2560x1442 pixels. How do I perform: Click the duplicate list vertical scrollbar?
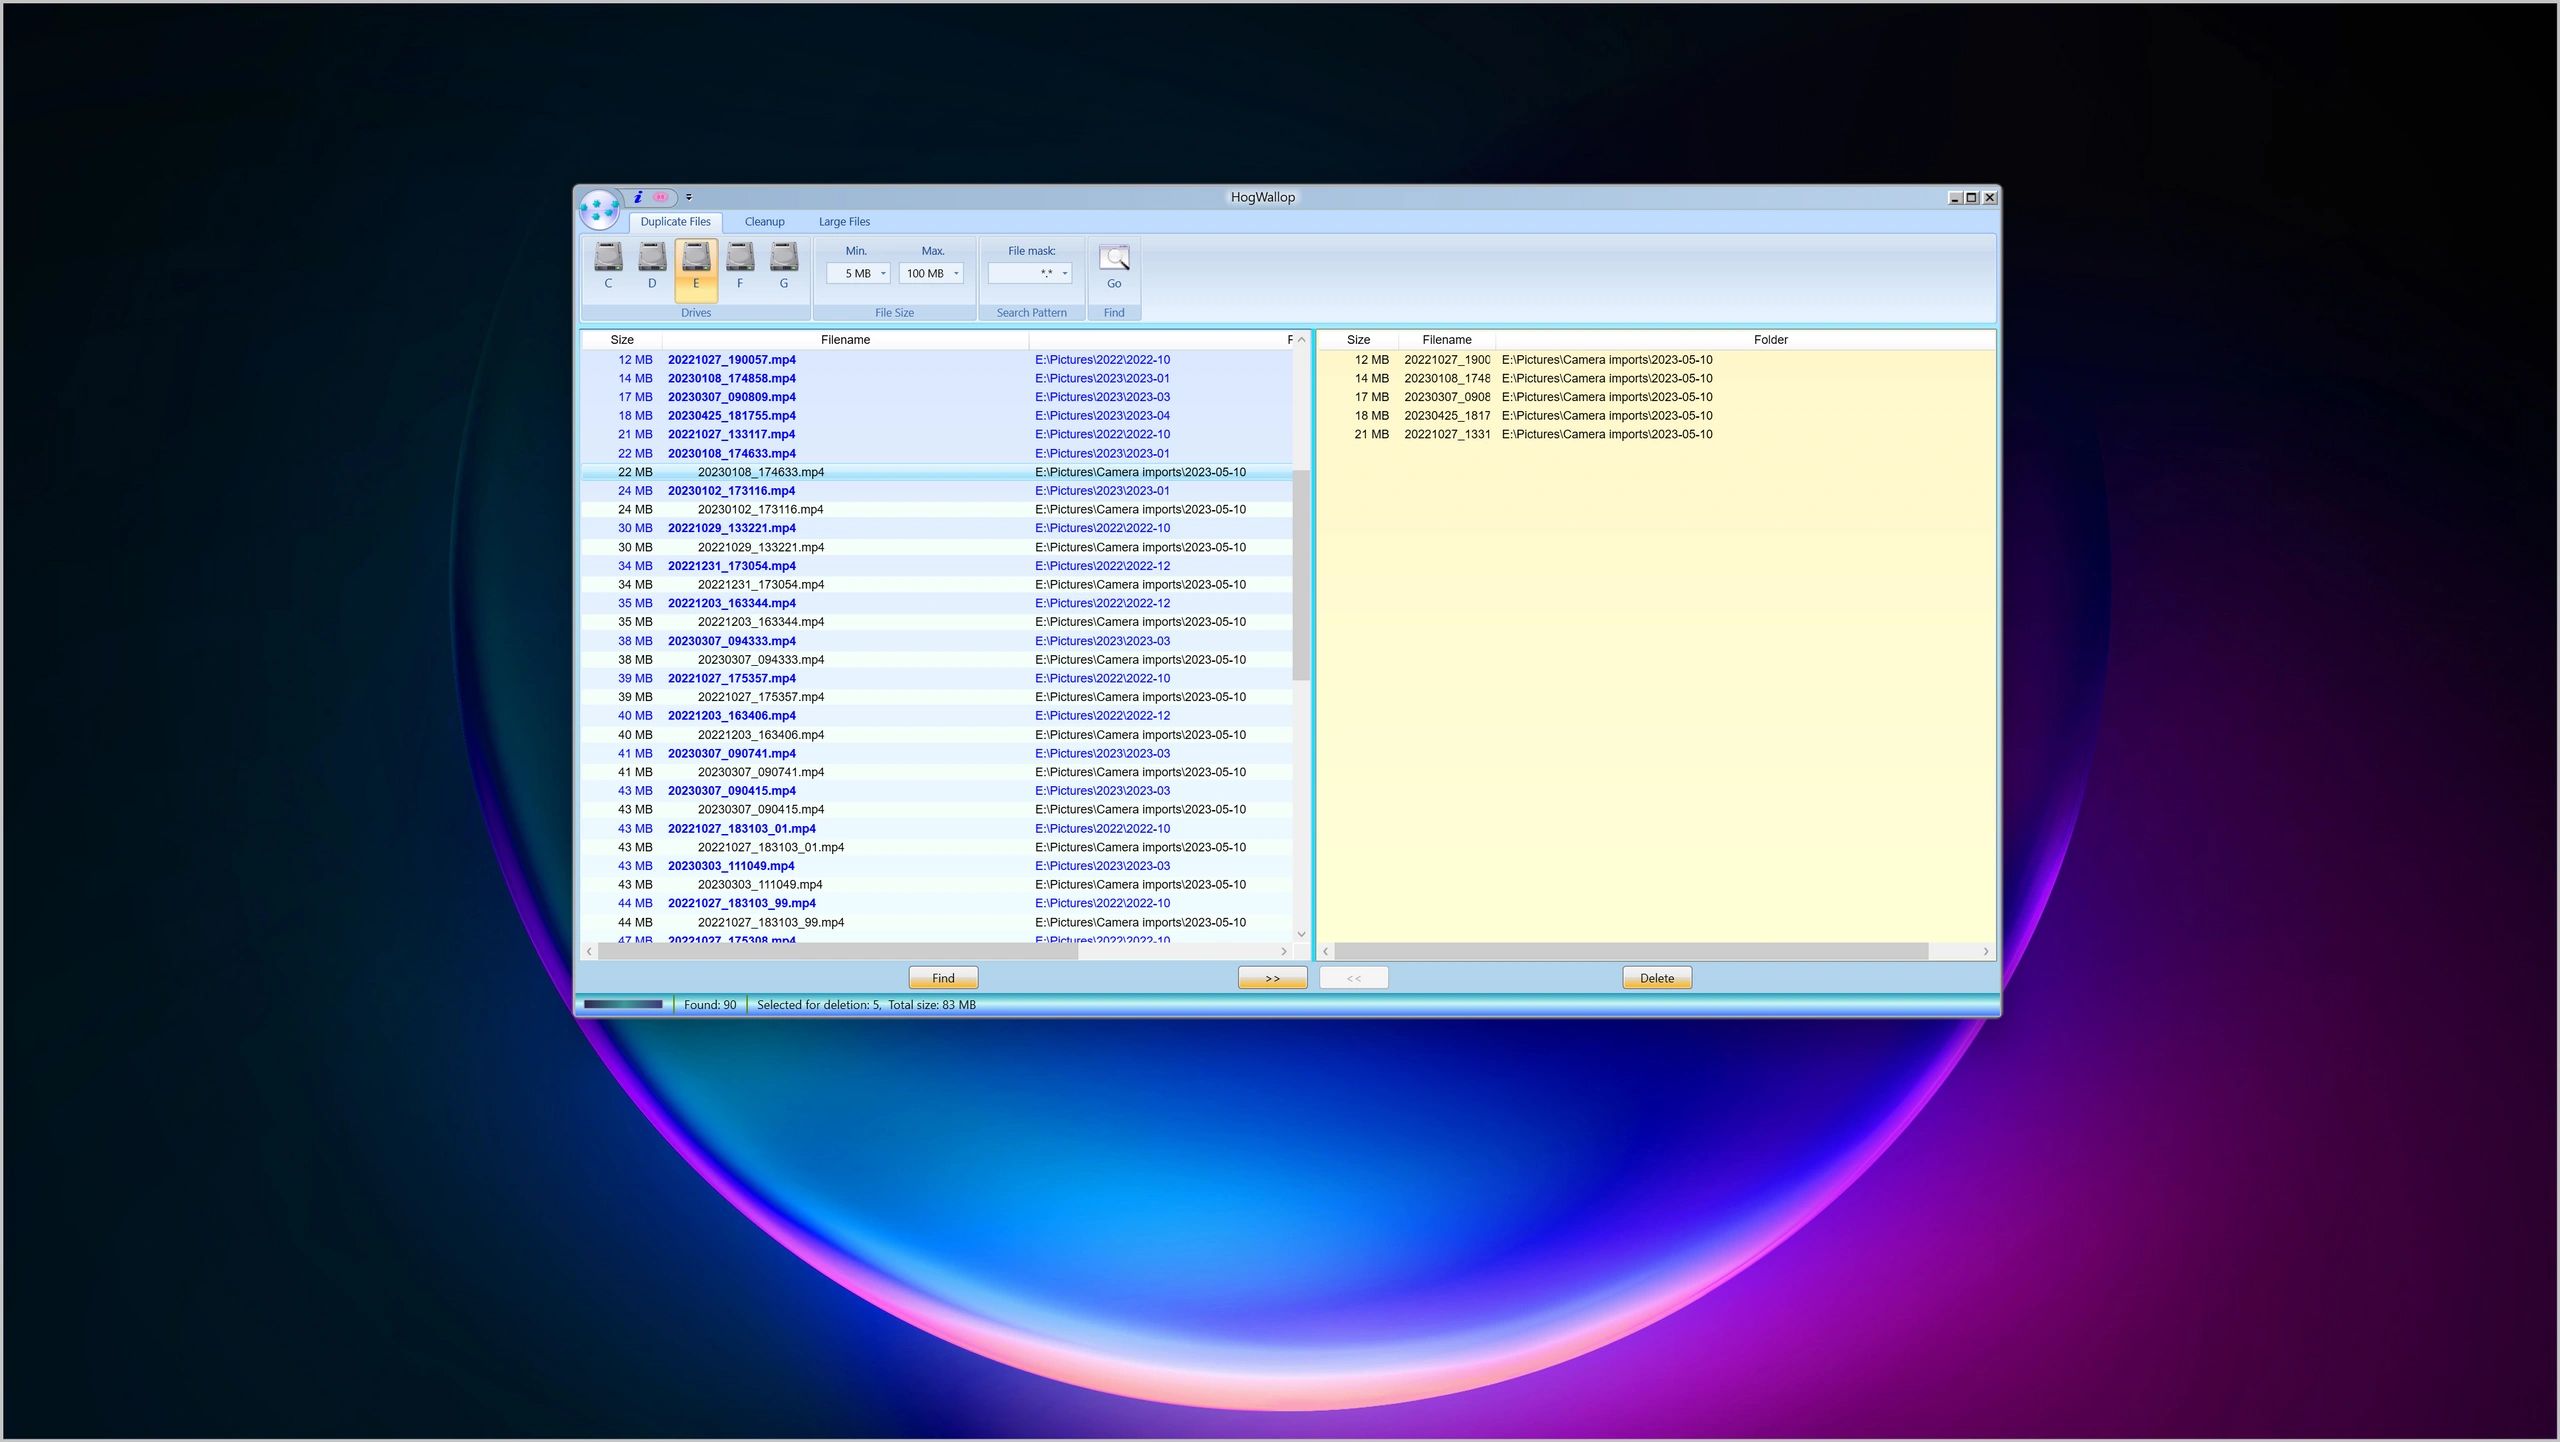tap(1301, 574)
